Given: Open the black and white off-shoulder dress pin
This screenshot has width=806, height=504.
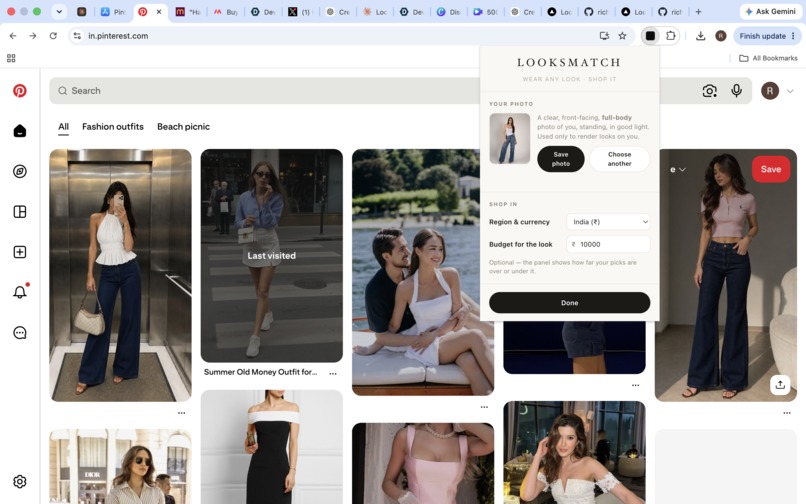Looking at the screenshot, I should pyautogui.click(x=271, y=447).
